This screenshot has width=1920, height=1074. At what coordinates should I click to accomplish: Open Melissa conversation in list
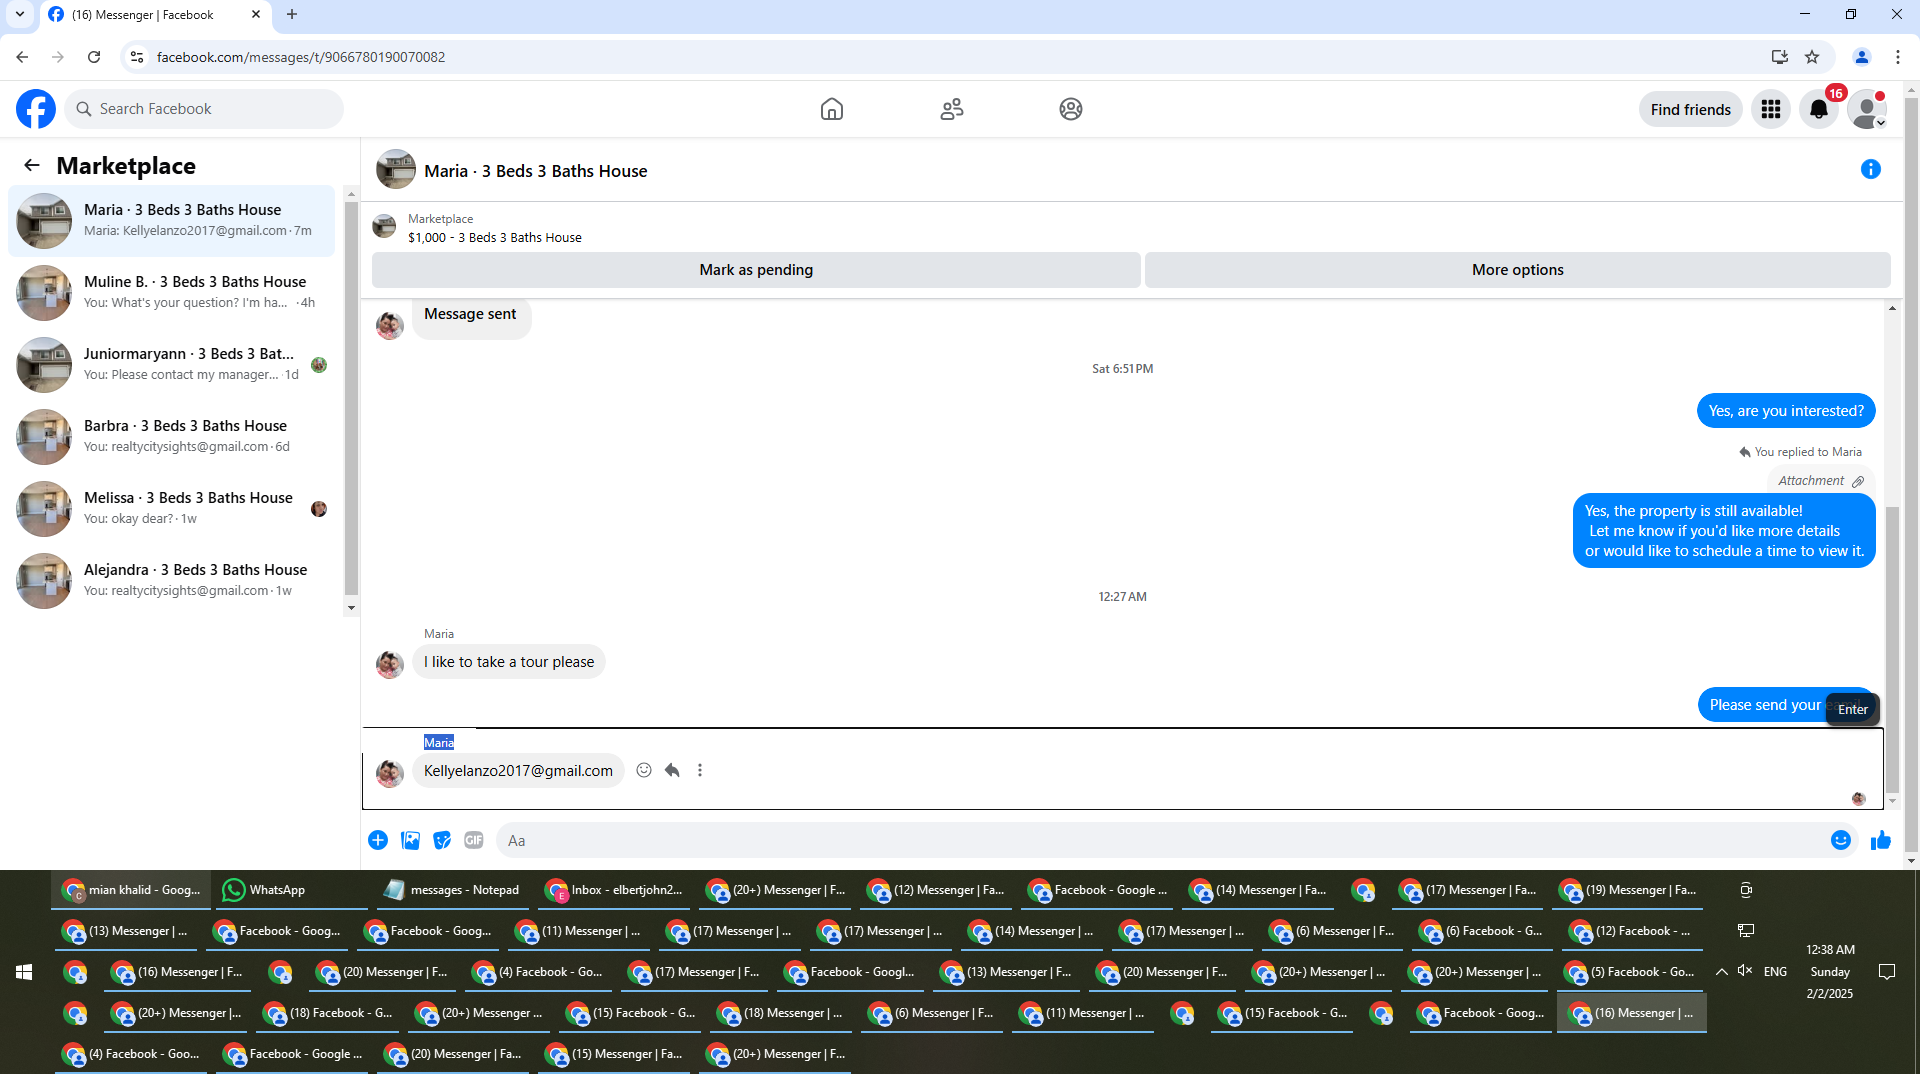(x=172, y=508)
